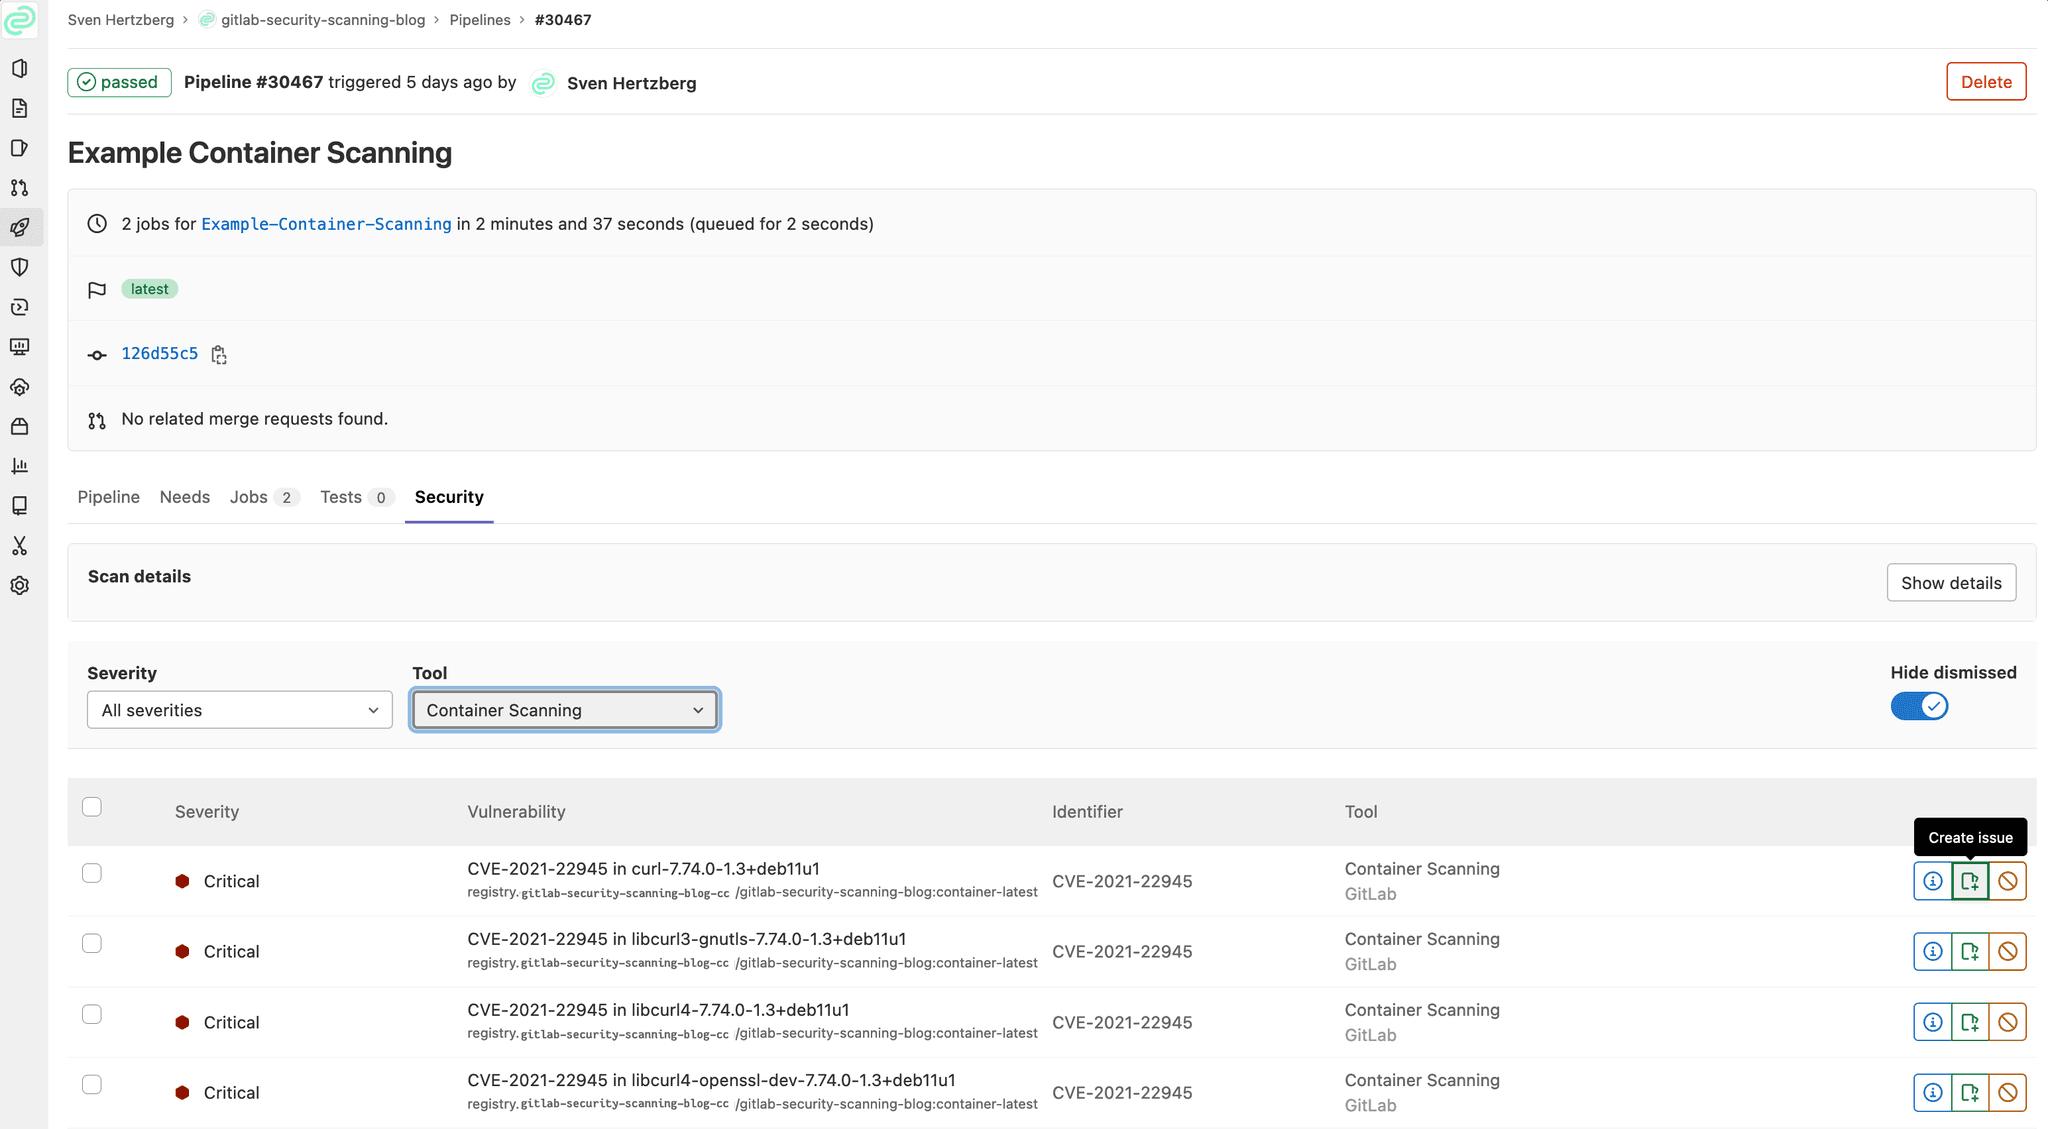Toggle the Hide dismissed switch
Screen dimensions: 2048x1129
point(1918,706)
